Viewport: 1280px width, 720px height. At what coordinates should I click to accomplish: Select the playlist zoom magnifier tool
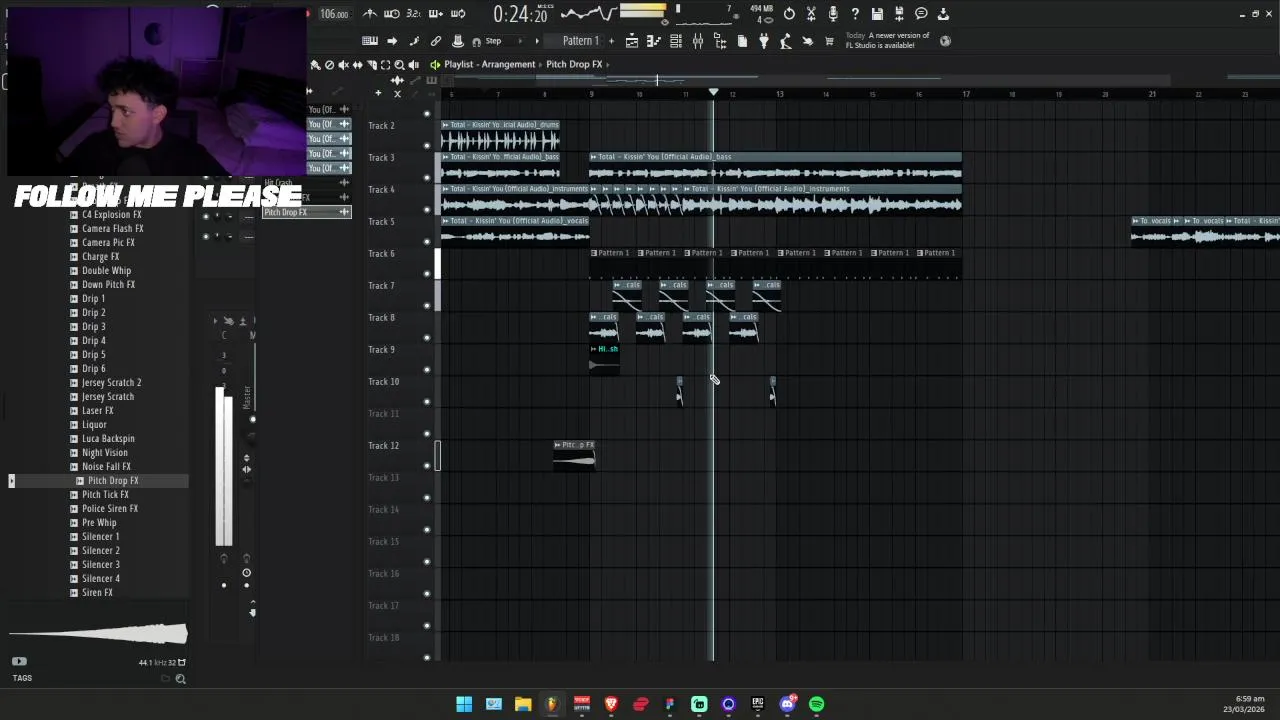tap(399, 64)
